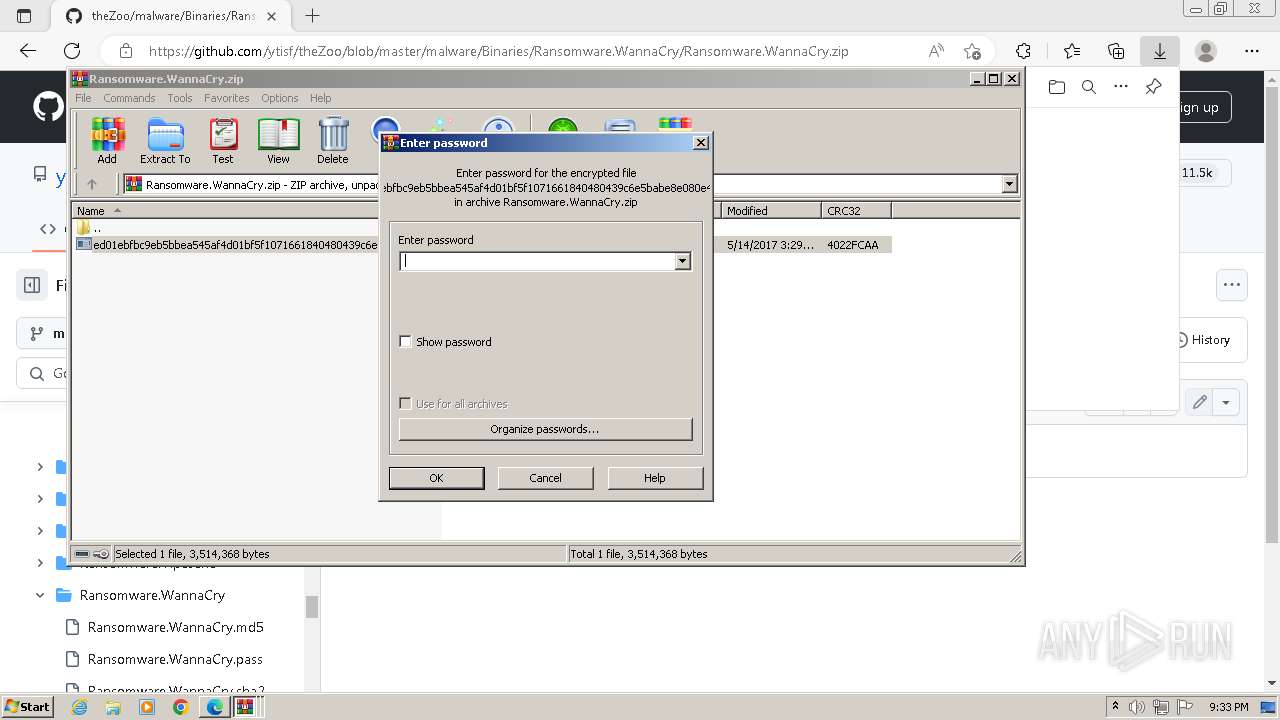The image size is (1280, 720).
Task: Click the Edge refresh page icon
Action: click(x=72, y=51)
